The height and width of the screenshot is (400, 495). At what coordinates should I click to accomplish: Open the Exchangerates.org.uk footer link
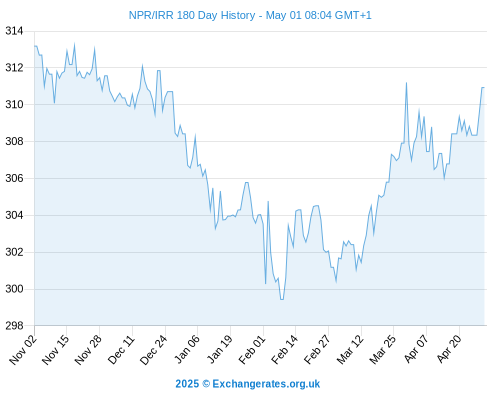coord(266,384)
